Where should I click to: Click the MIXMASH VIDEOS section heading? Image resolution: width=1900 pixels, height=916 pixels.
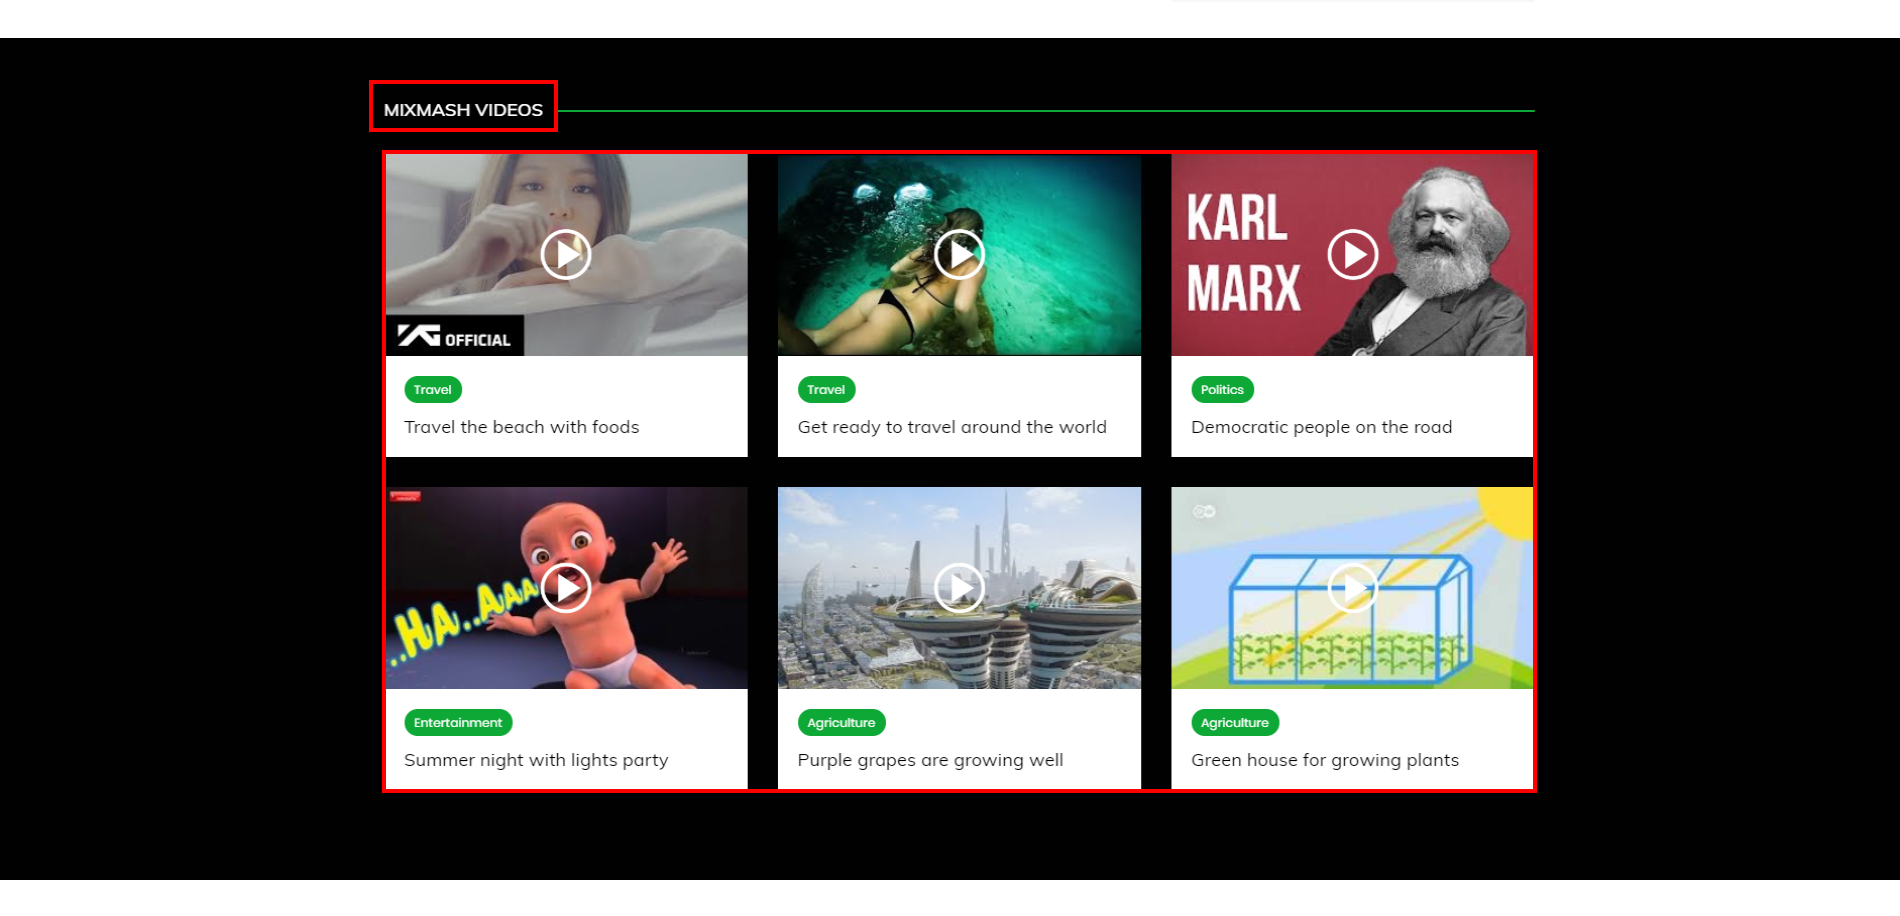(463, 110)
